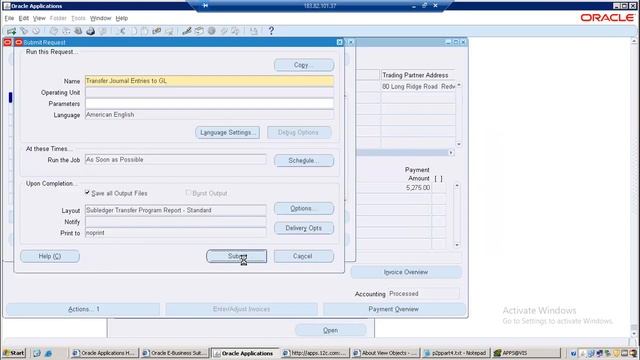The width and height of the screenshot is (640, 360).
Task: Open the Edit menu
Action: coord(24,18)
